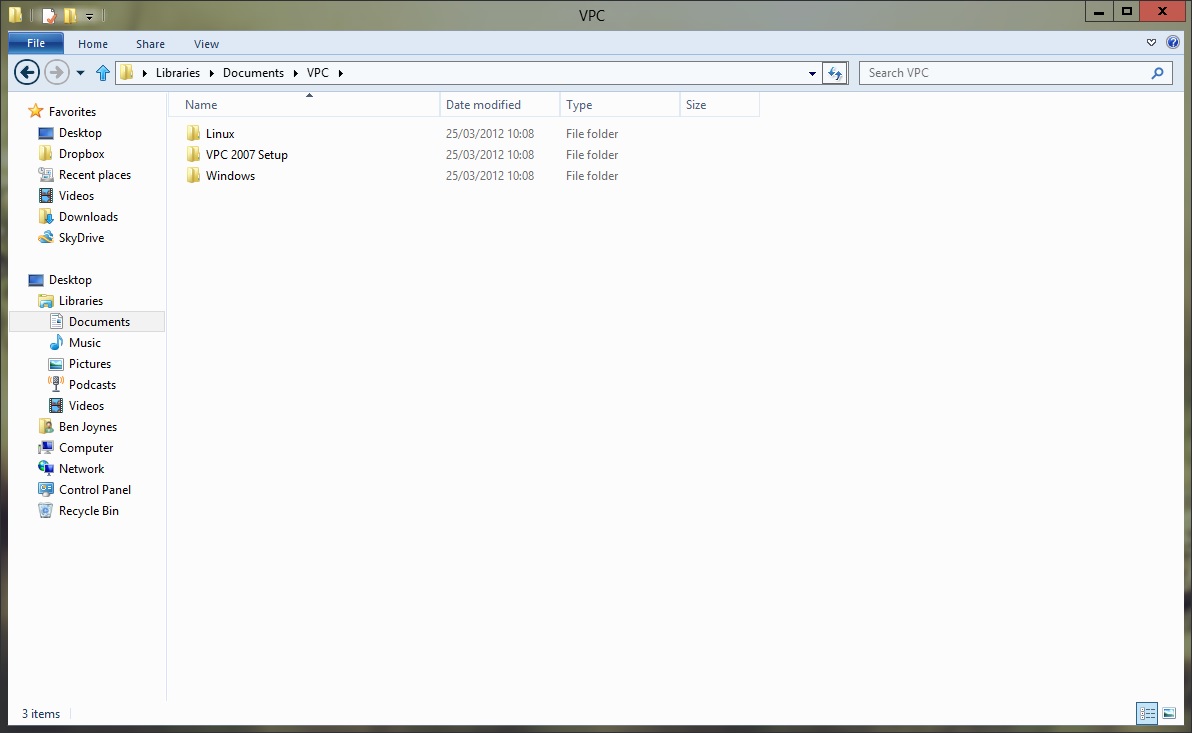1192x733 pixels.
Task: Click the SkyDrive cloud icon
Action: coord(46,237)
